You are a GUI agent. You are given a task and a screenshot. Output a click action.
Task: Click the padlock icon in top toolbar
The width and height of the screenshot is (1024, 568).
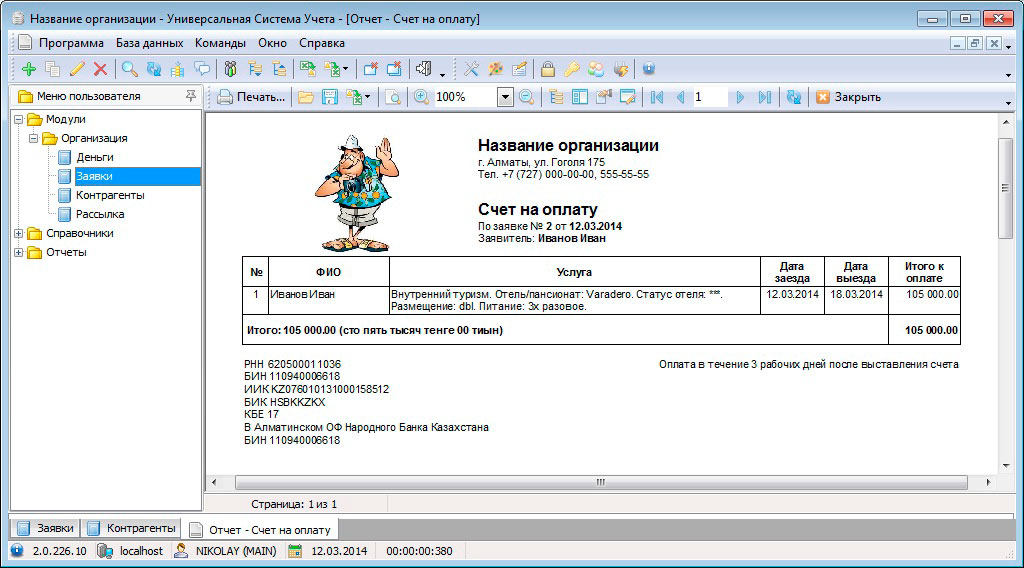(x=548, y=69)
